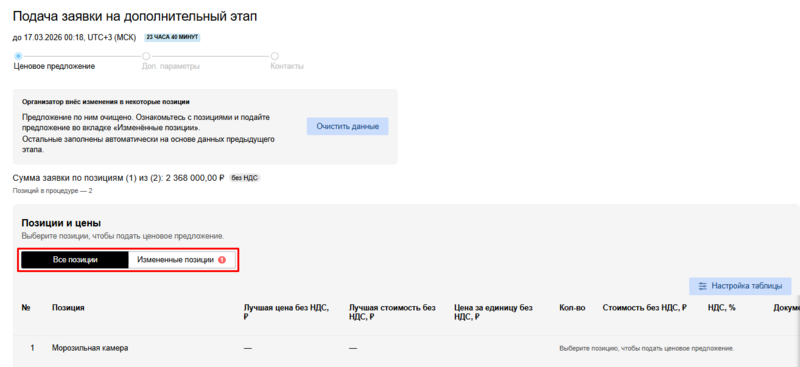This screenshot has height=367, width=800.
Task: Click the "Позиция" column header
Action: [68, 308]
